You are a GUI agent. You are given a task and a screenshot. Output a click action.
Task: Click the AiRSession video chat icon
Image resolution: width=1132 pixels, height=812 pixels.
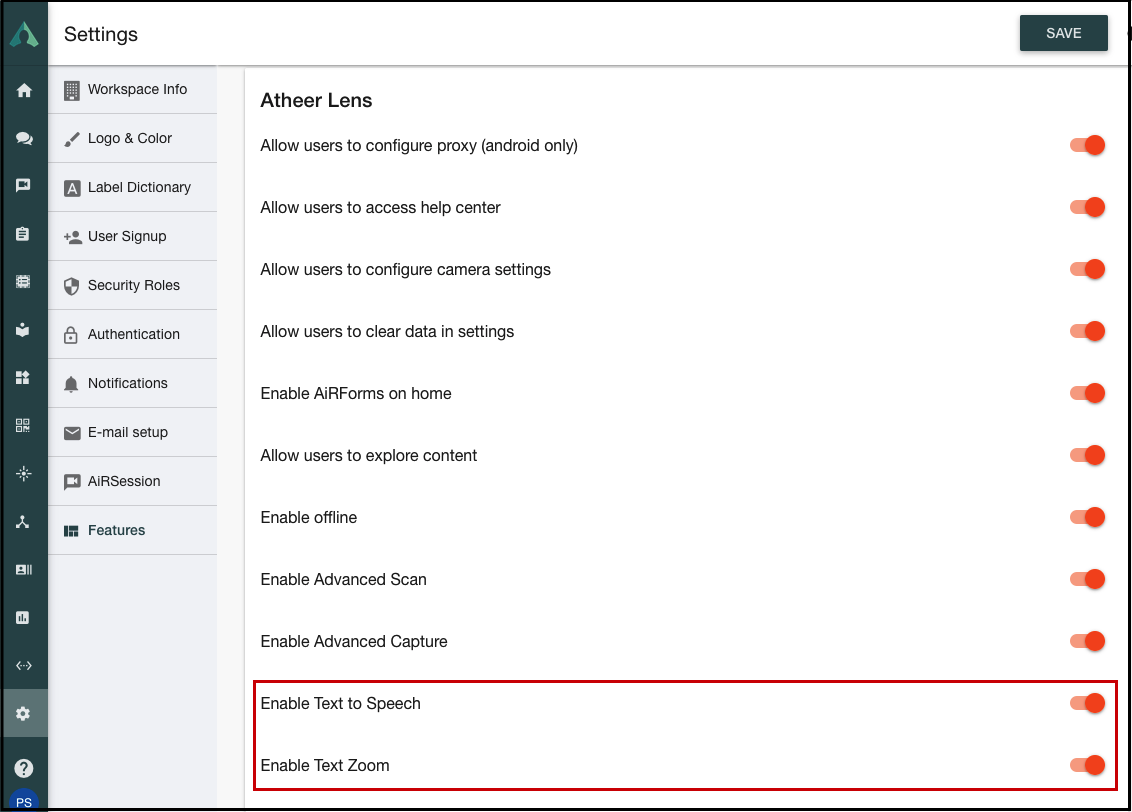point(72,482)
